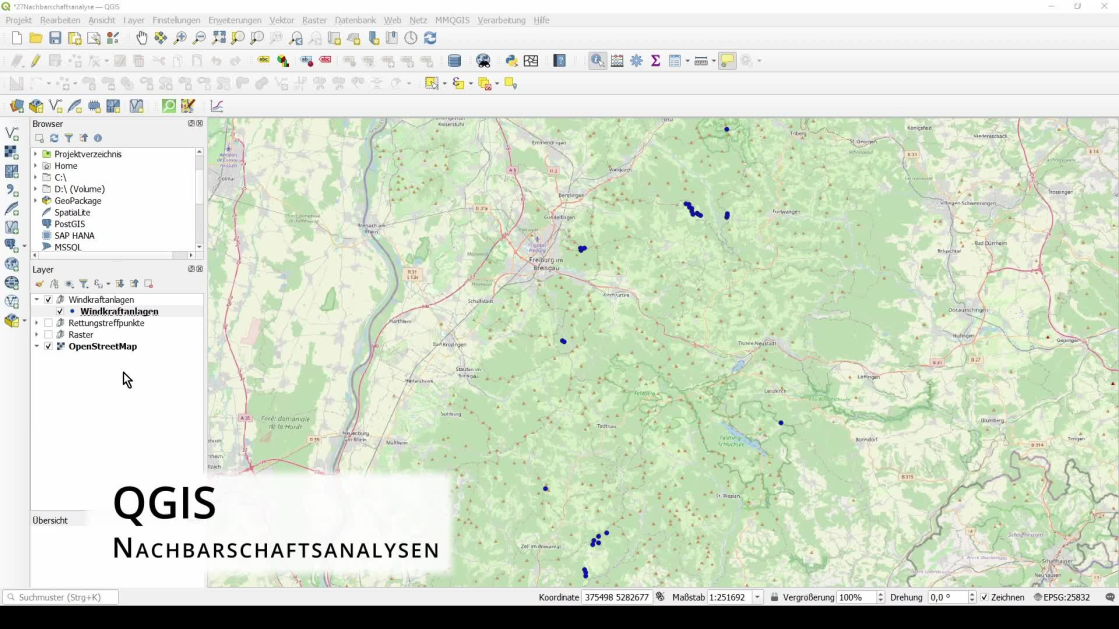Select the SAP HANA browser entry
Screen dimensions: 1119x629
pos(74,236)
